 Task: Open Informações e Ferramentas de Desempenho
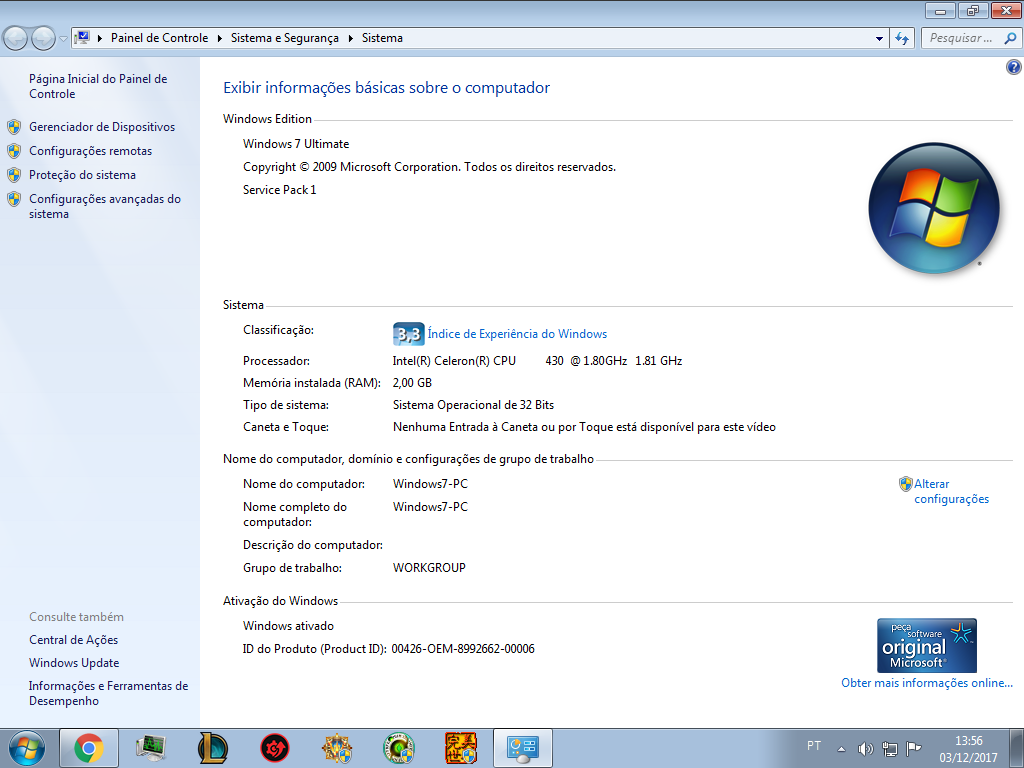[108, 693]
